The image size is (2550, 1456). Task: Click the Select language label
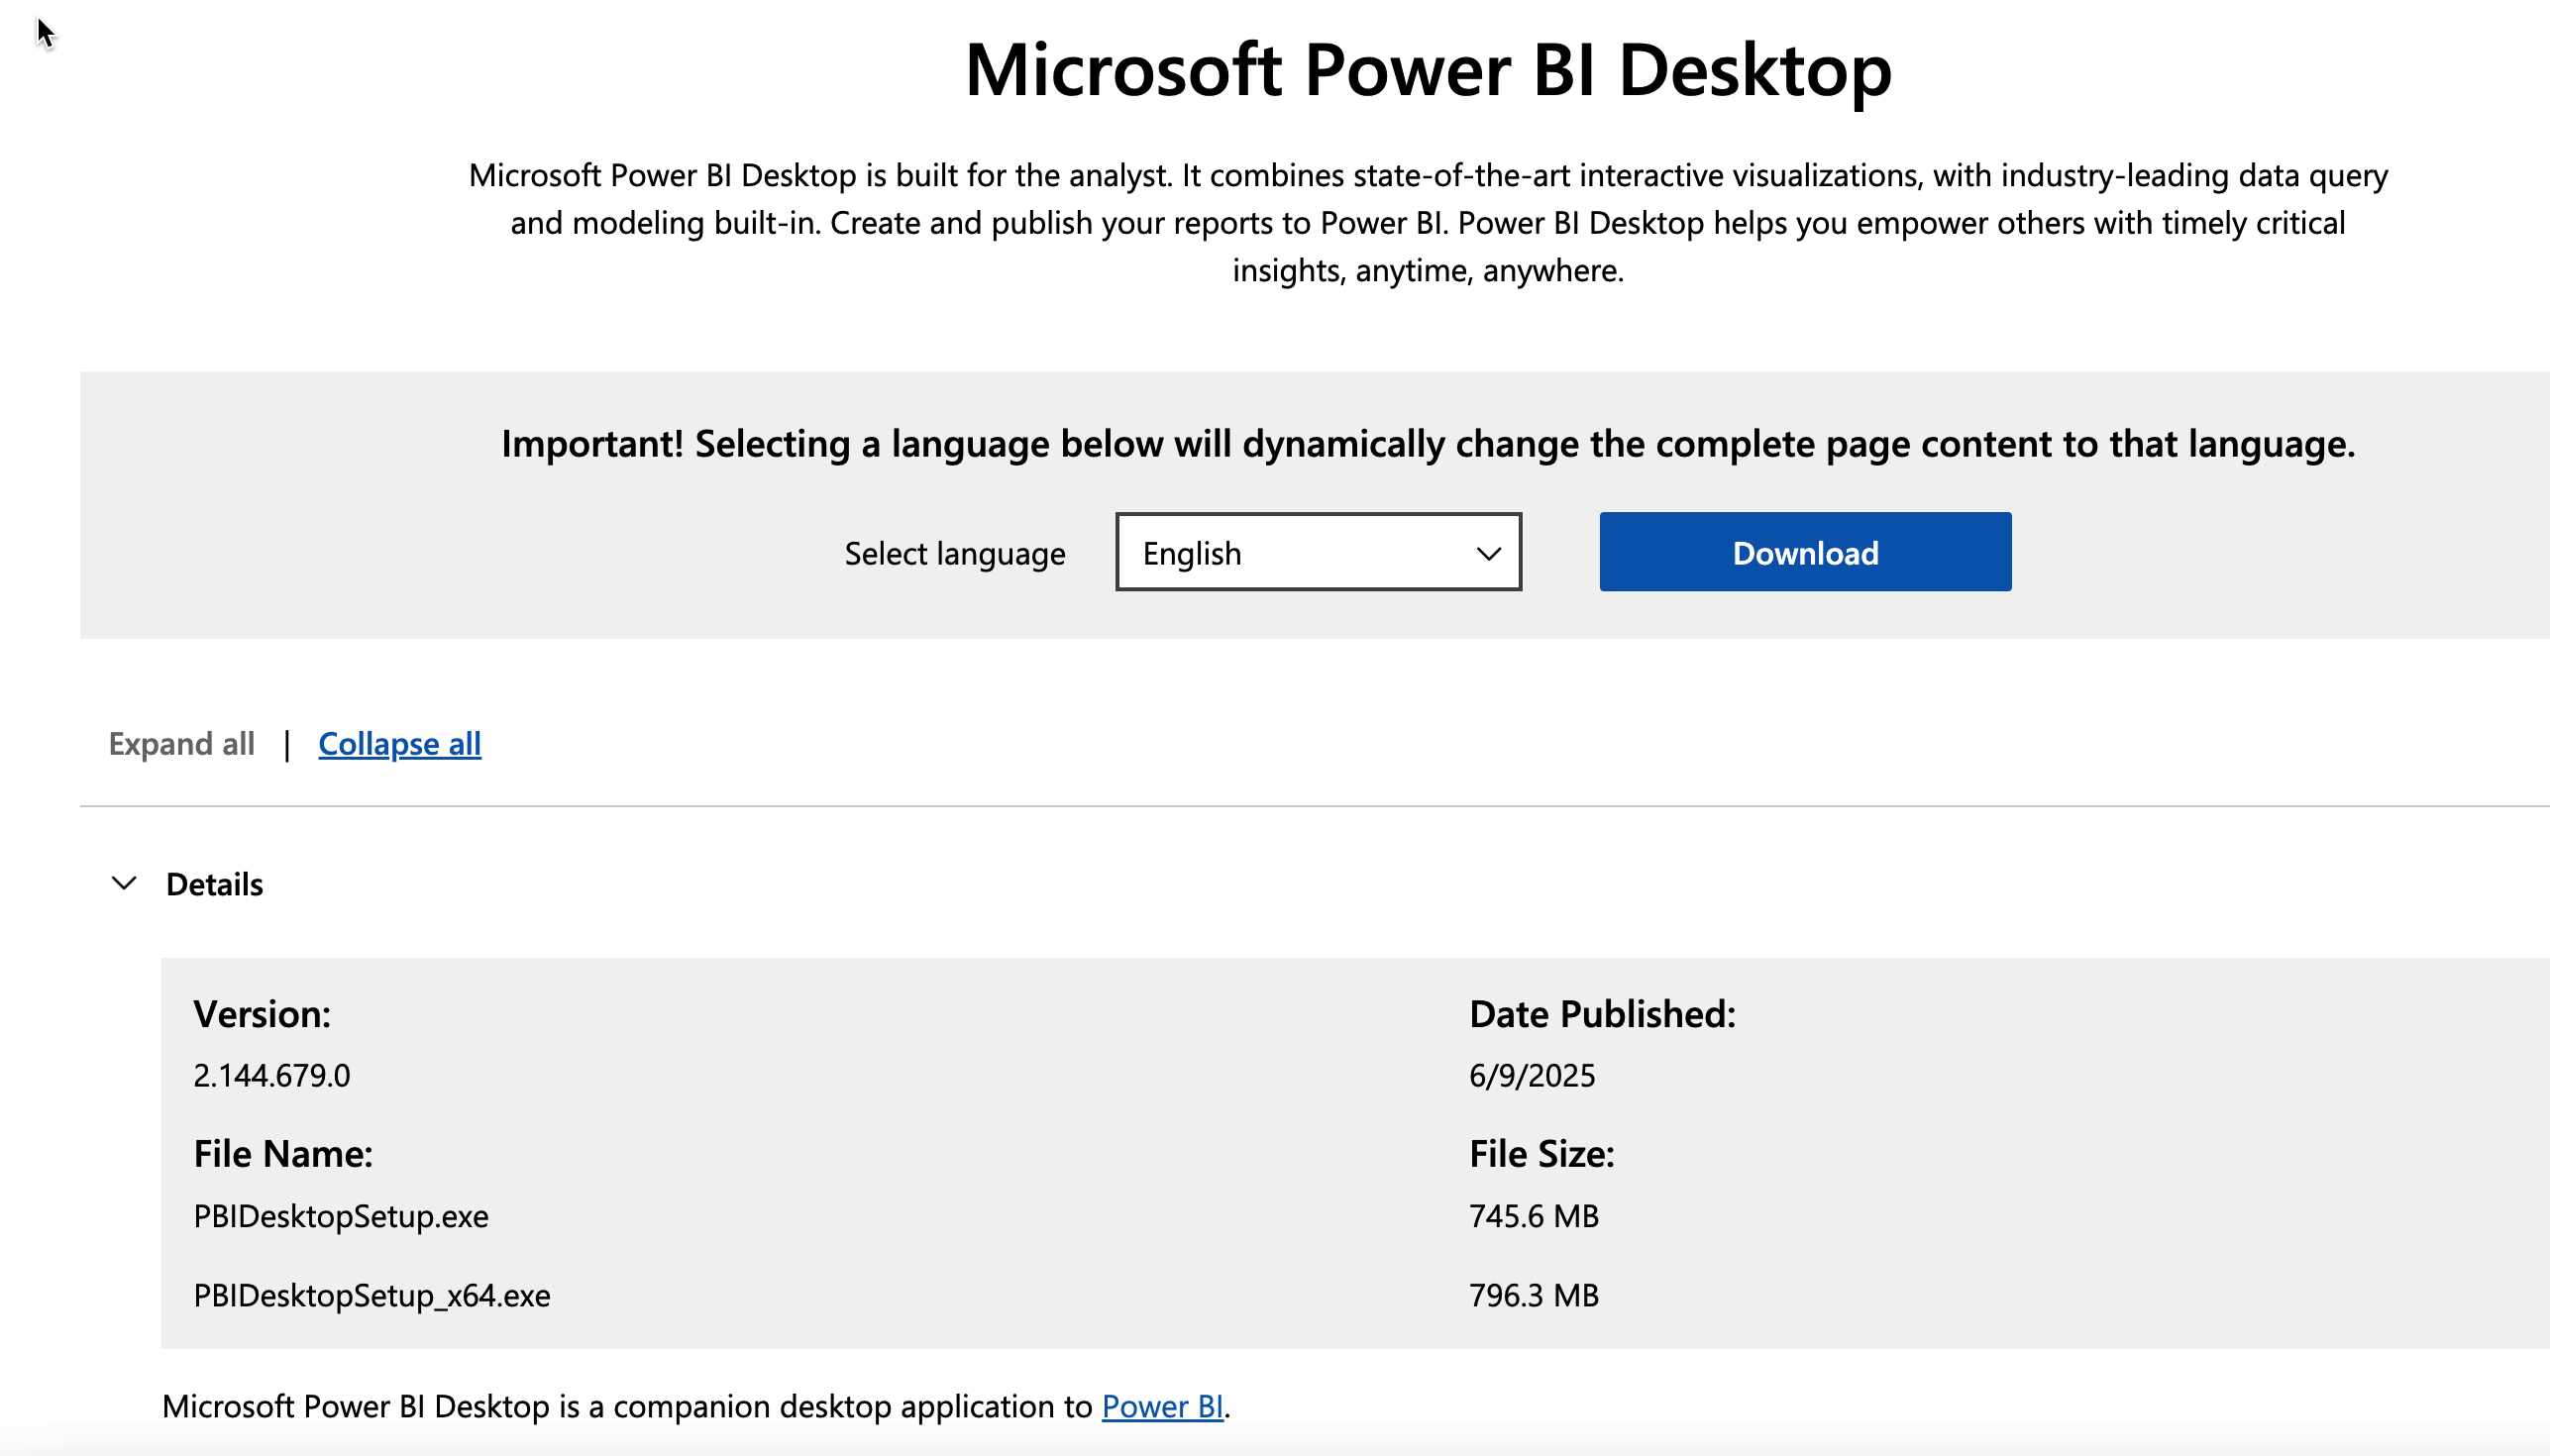pos(954,553)
